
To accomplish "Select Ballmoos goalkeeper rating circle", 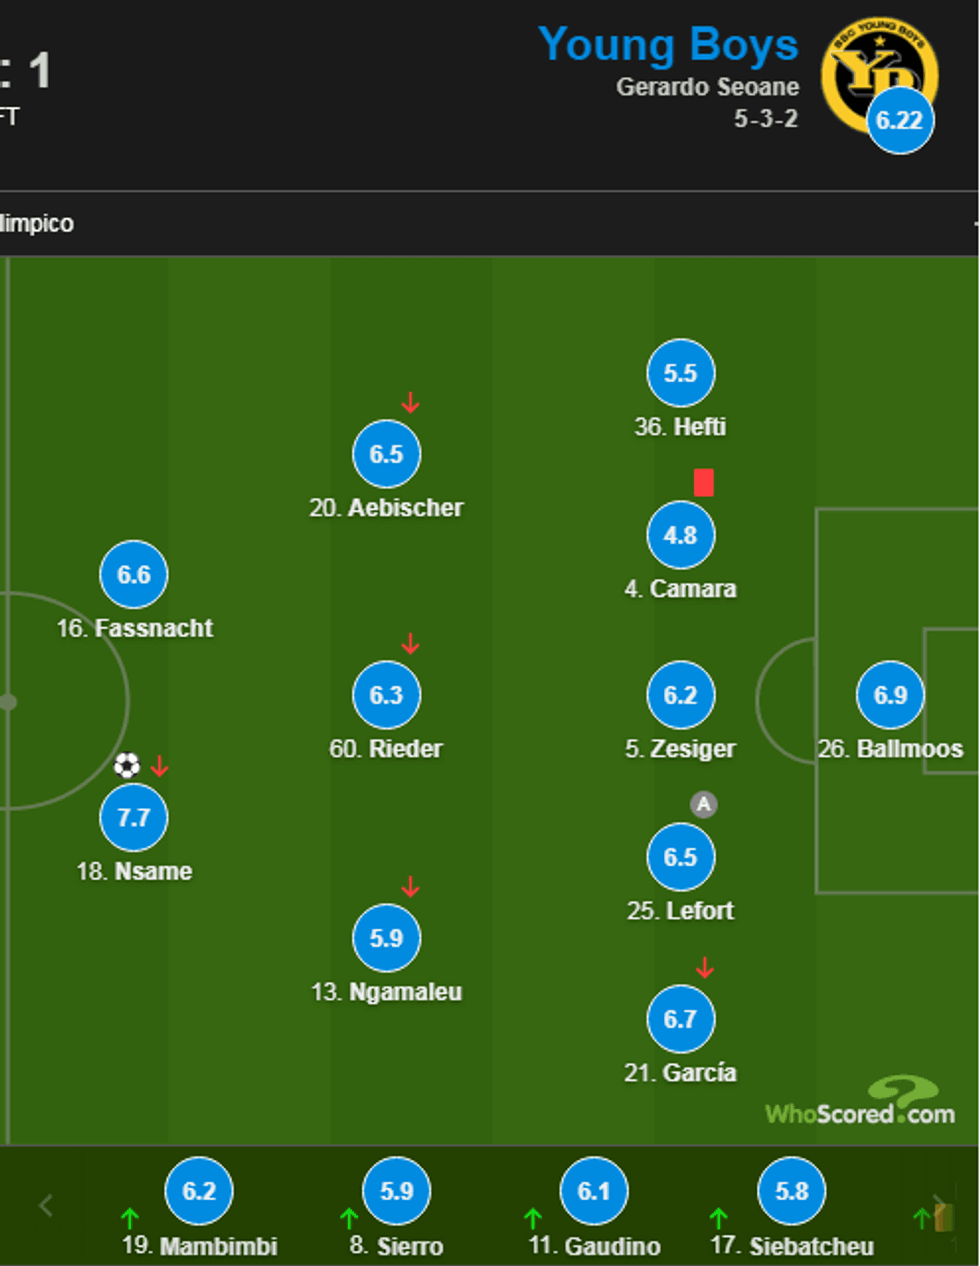I will (x=890, y=695).
